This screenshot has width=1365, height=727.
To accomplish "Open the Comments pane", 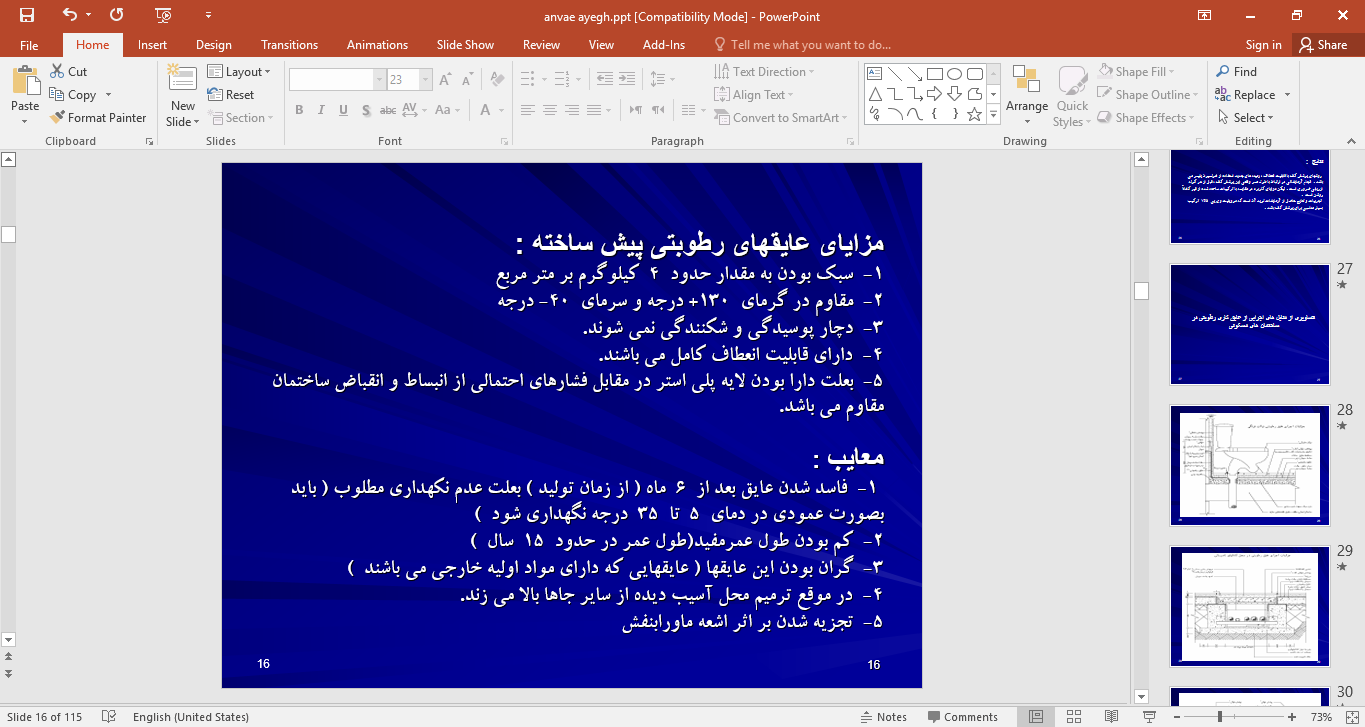I will pos(963,717).
